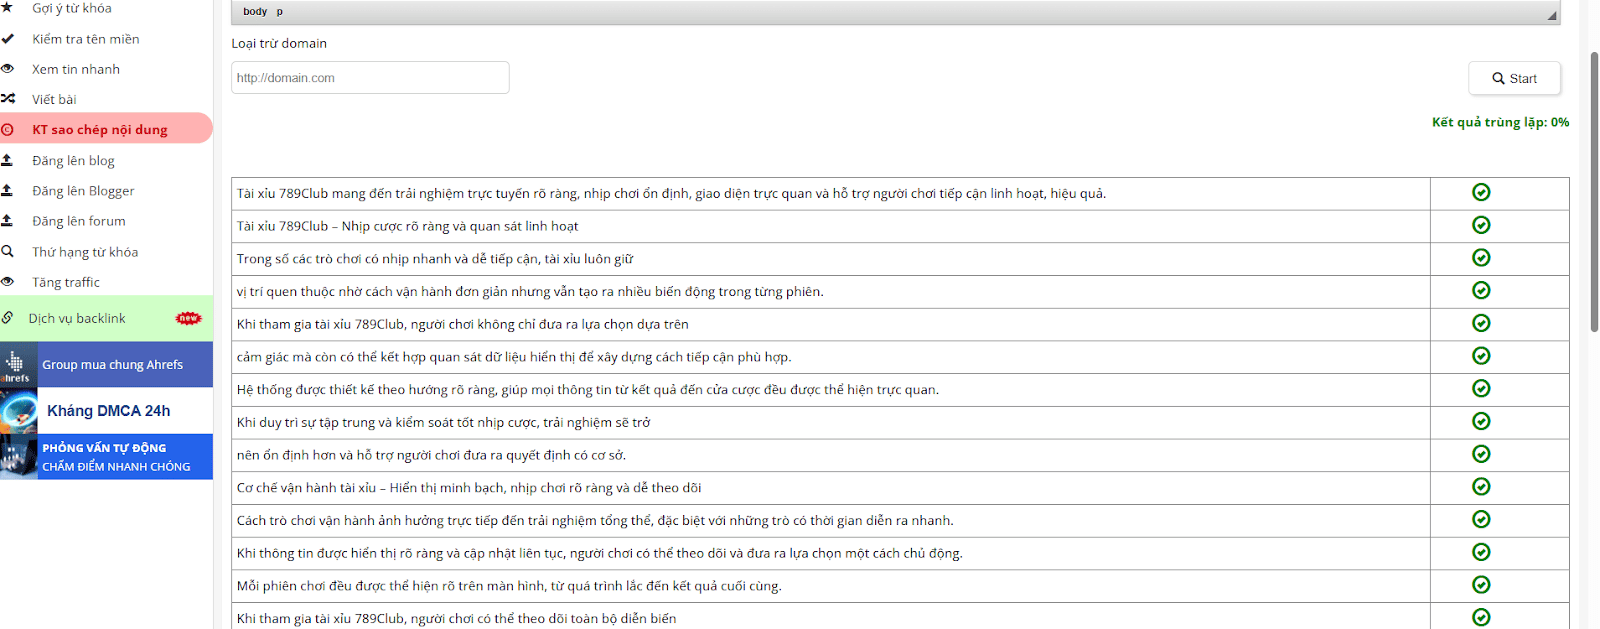Open the Kháng DMCA 24h banner

point(106,411)
